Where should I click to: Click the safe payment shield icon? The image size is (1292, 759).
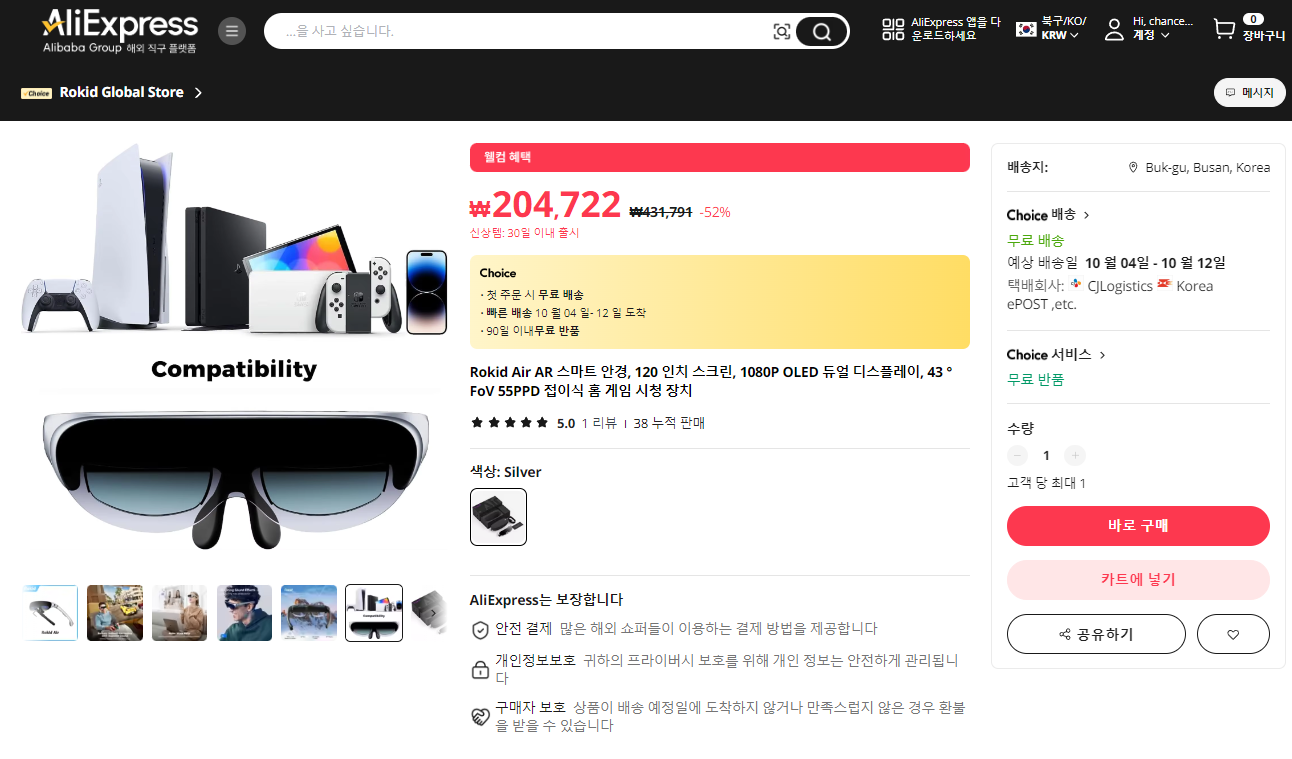tap(480, 630)
